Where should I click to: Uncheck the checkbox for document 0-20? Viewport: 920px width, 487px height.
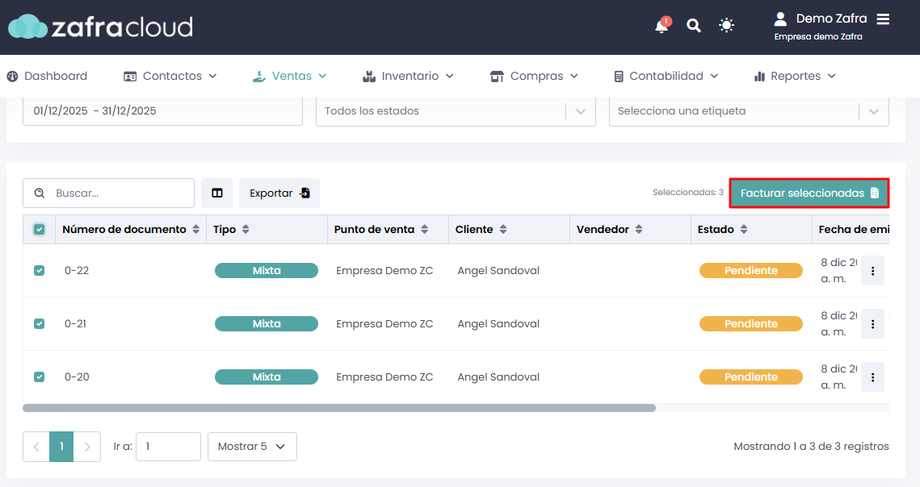(x=39, y=377)
